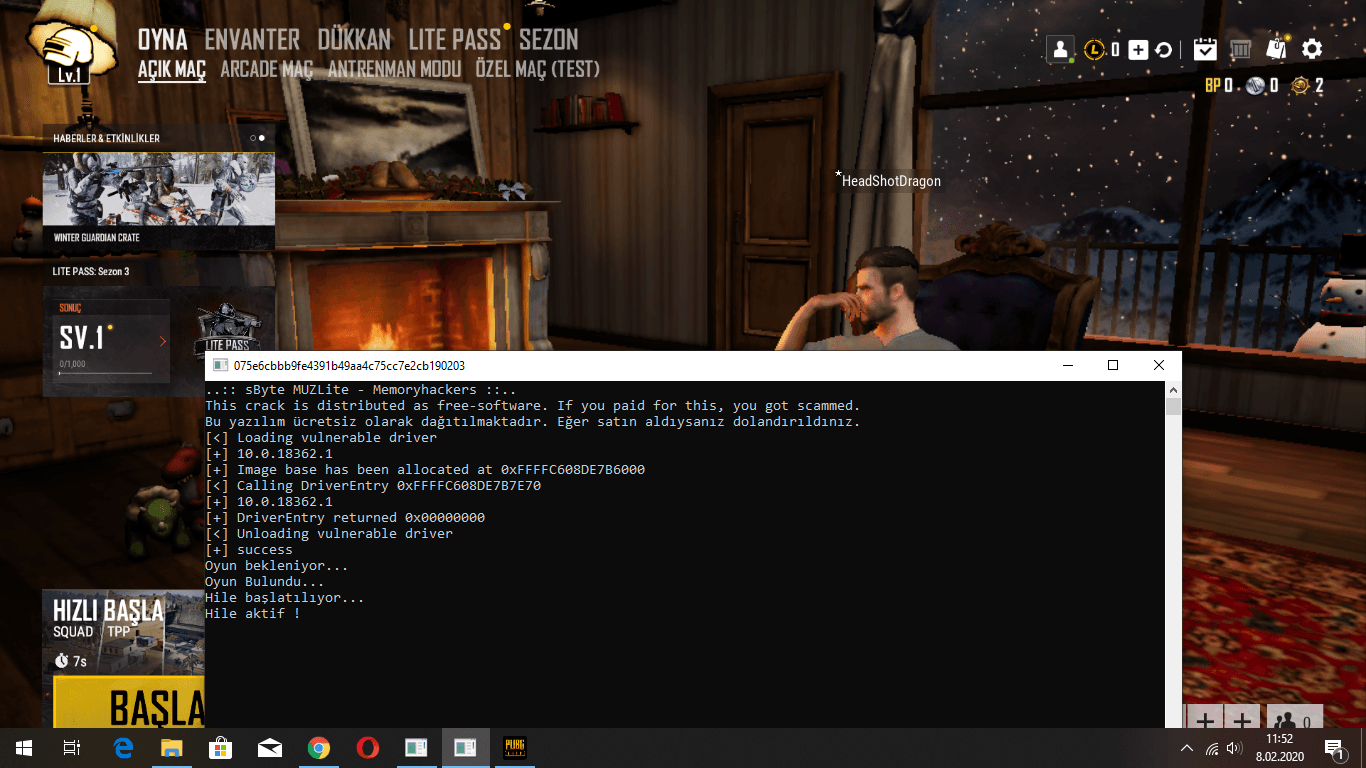1366x768 pixels.
Task: Open the friend status profile icon
Action: point(1061,49)
